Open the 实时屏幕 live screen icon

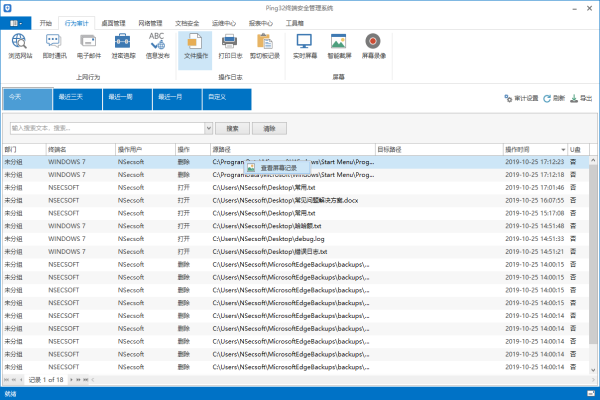pyautogui.click(x=305, y=46)
